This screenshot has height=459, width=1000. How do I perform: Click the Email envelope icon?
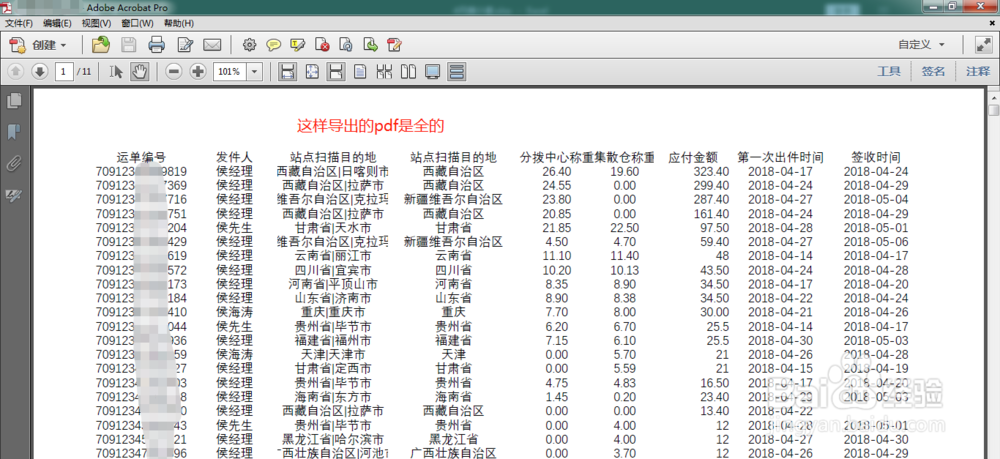coord(212,45)
